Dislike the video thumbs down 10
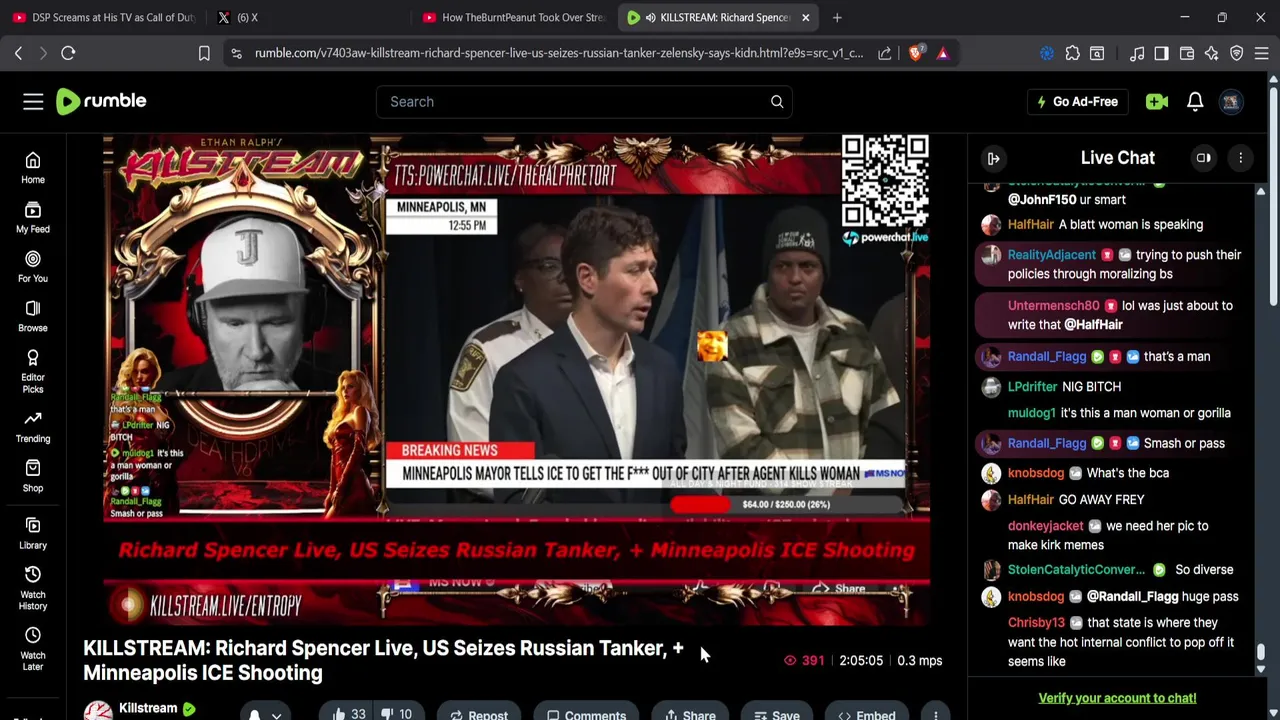The image size is (1280, 720). click(x=399, y=714)
